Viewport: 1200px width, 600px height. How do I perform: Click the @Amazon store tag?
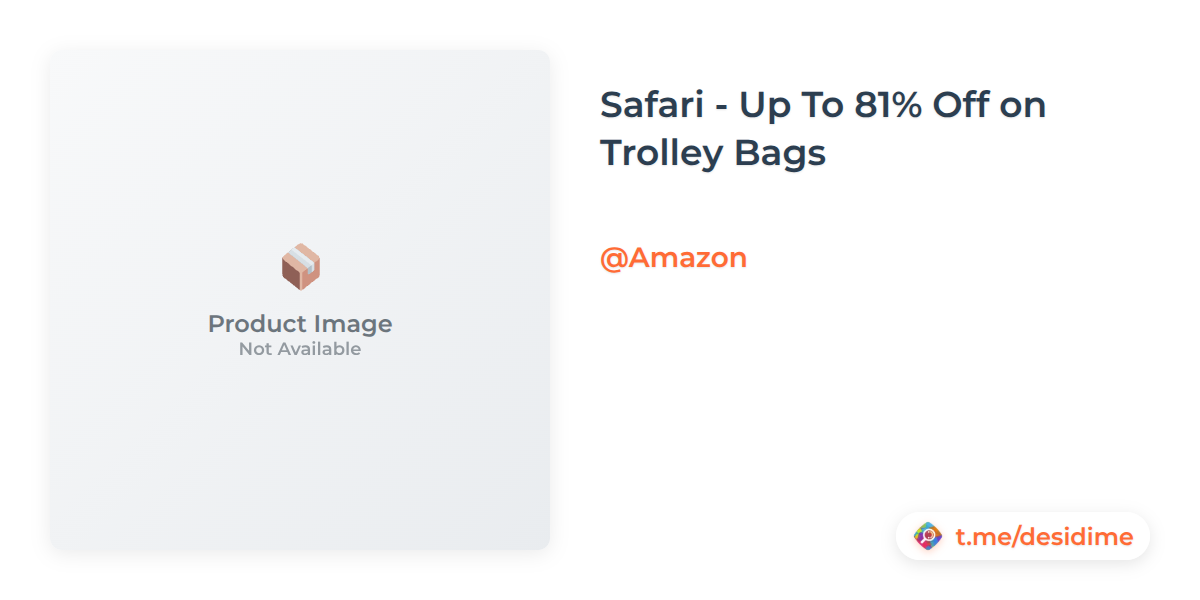[673, 258]
